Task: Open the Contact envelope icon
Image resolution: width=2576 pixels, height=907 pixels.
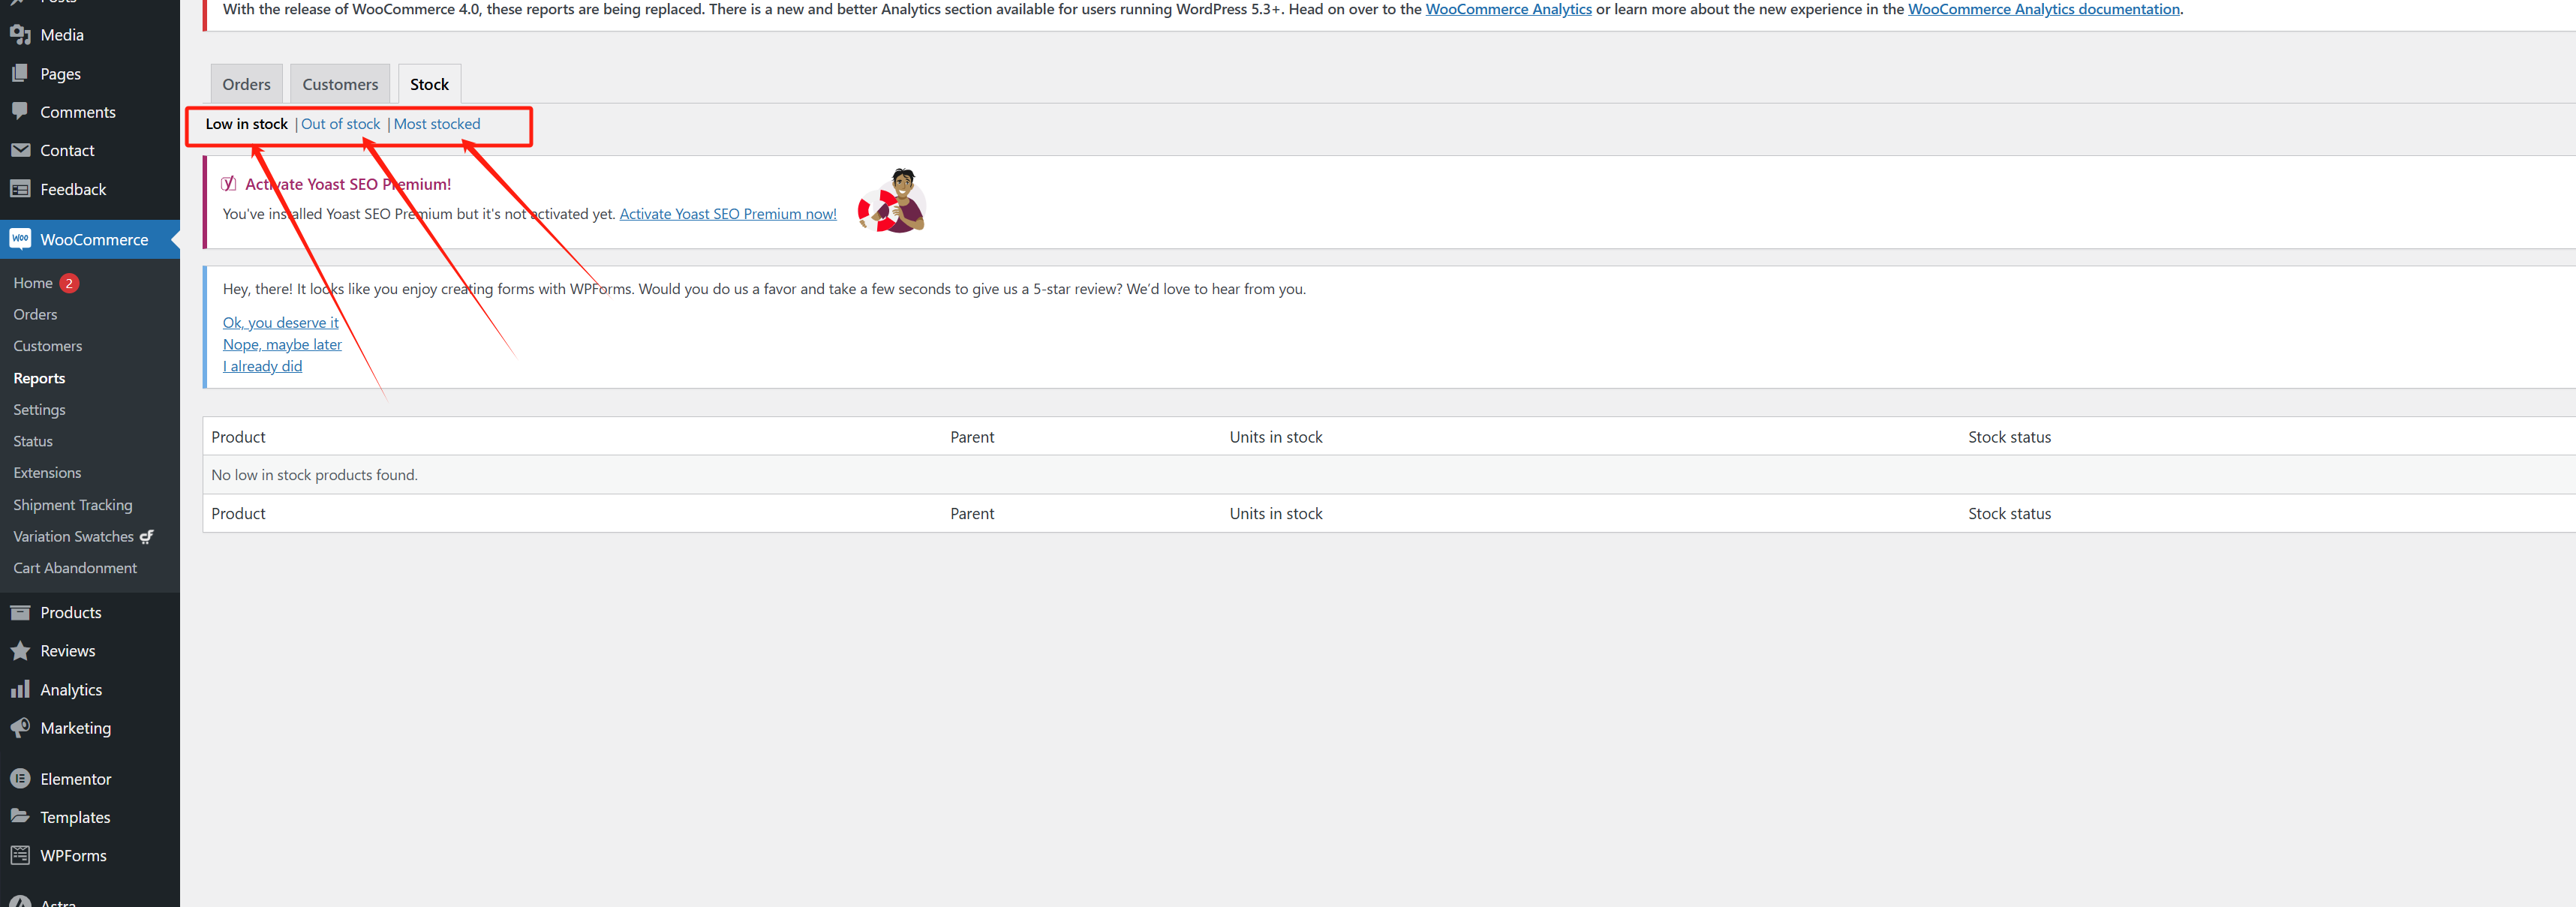Action: click(21, 149)
